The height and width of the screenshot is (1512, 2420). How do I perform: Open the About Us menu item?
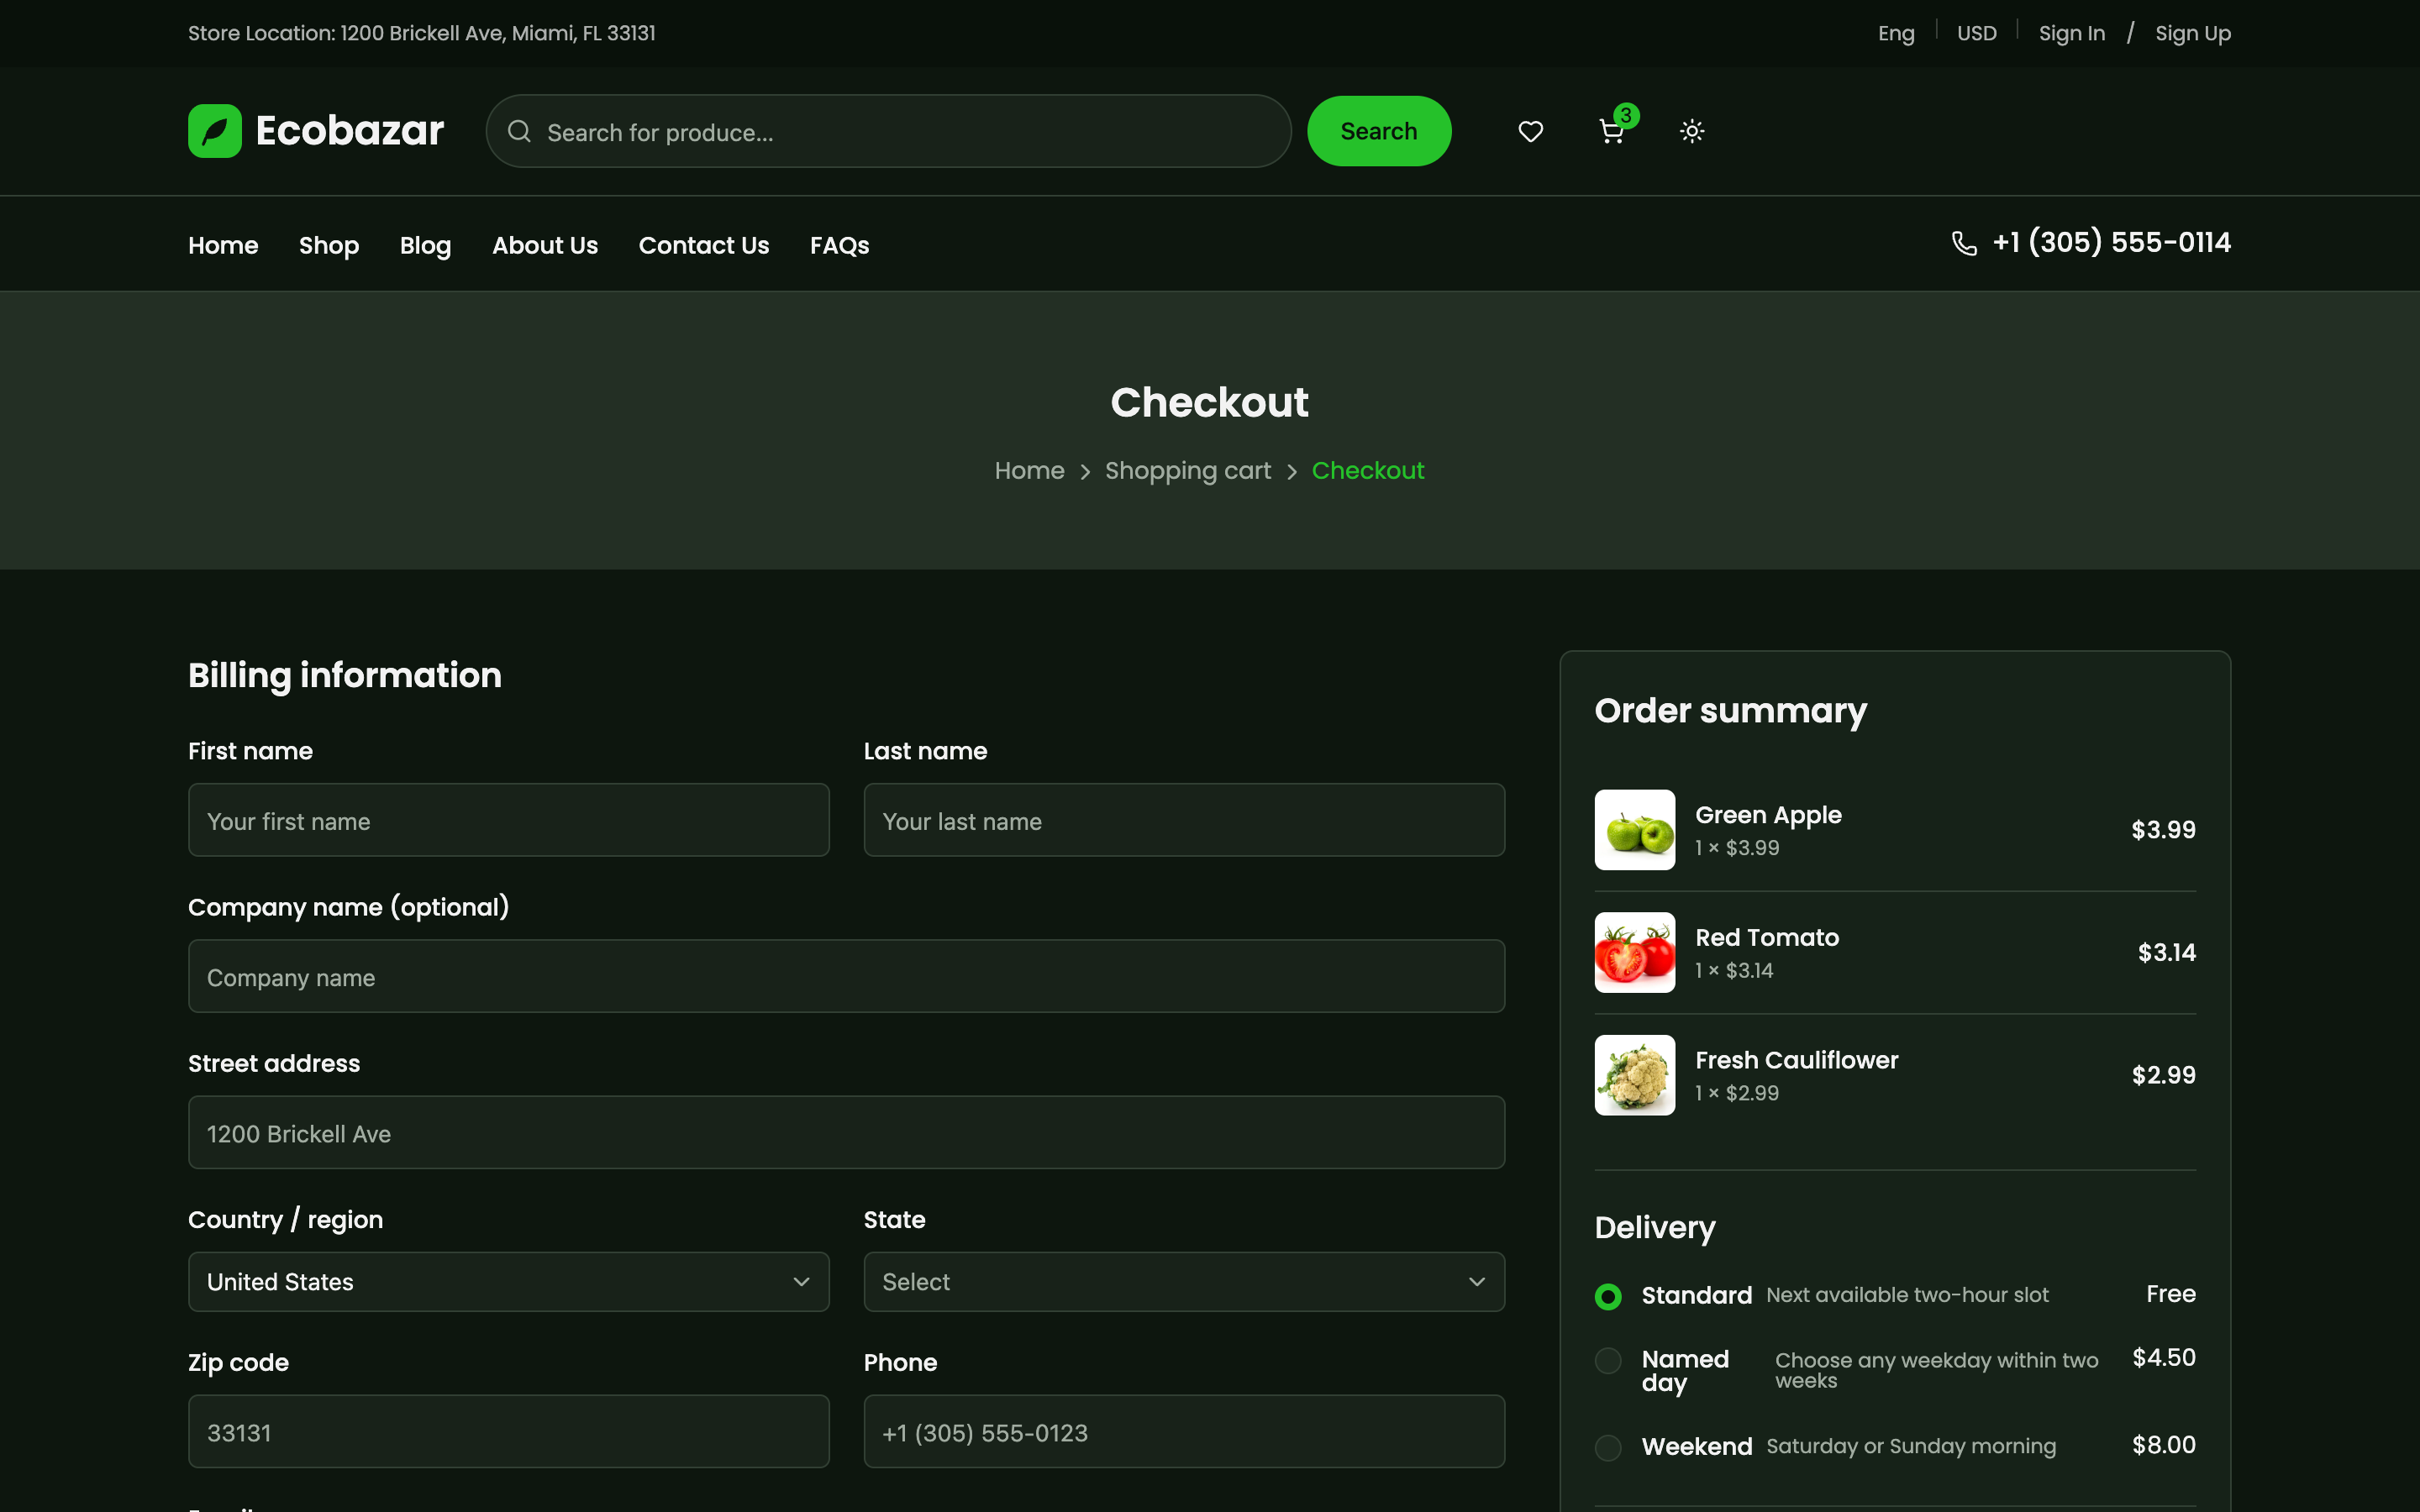[x=545, y=245]
